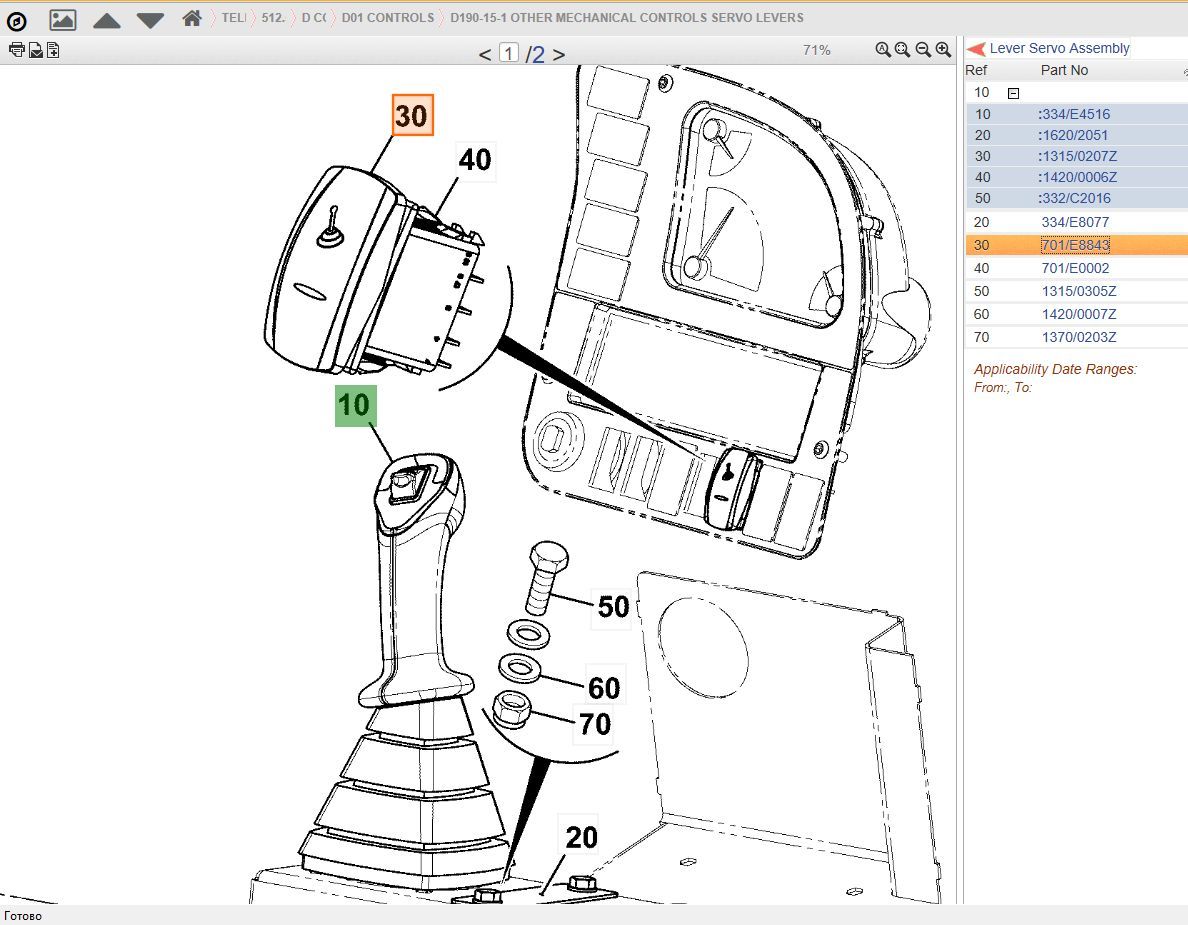Image resolution: width=1188 pixels, height=925 pixels.
Task: Collapse the Ref 10 assembly row
Action: point(1013,93)
